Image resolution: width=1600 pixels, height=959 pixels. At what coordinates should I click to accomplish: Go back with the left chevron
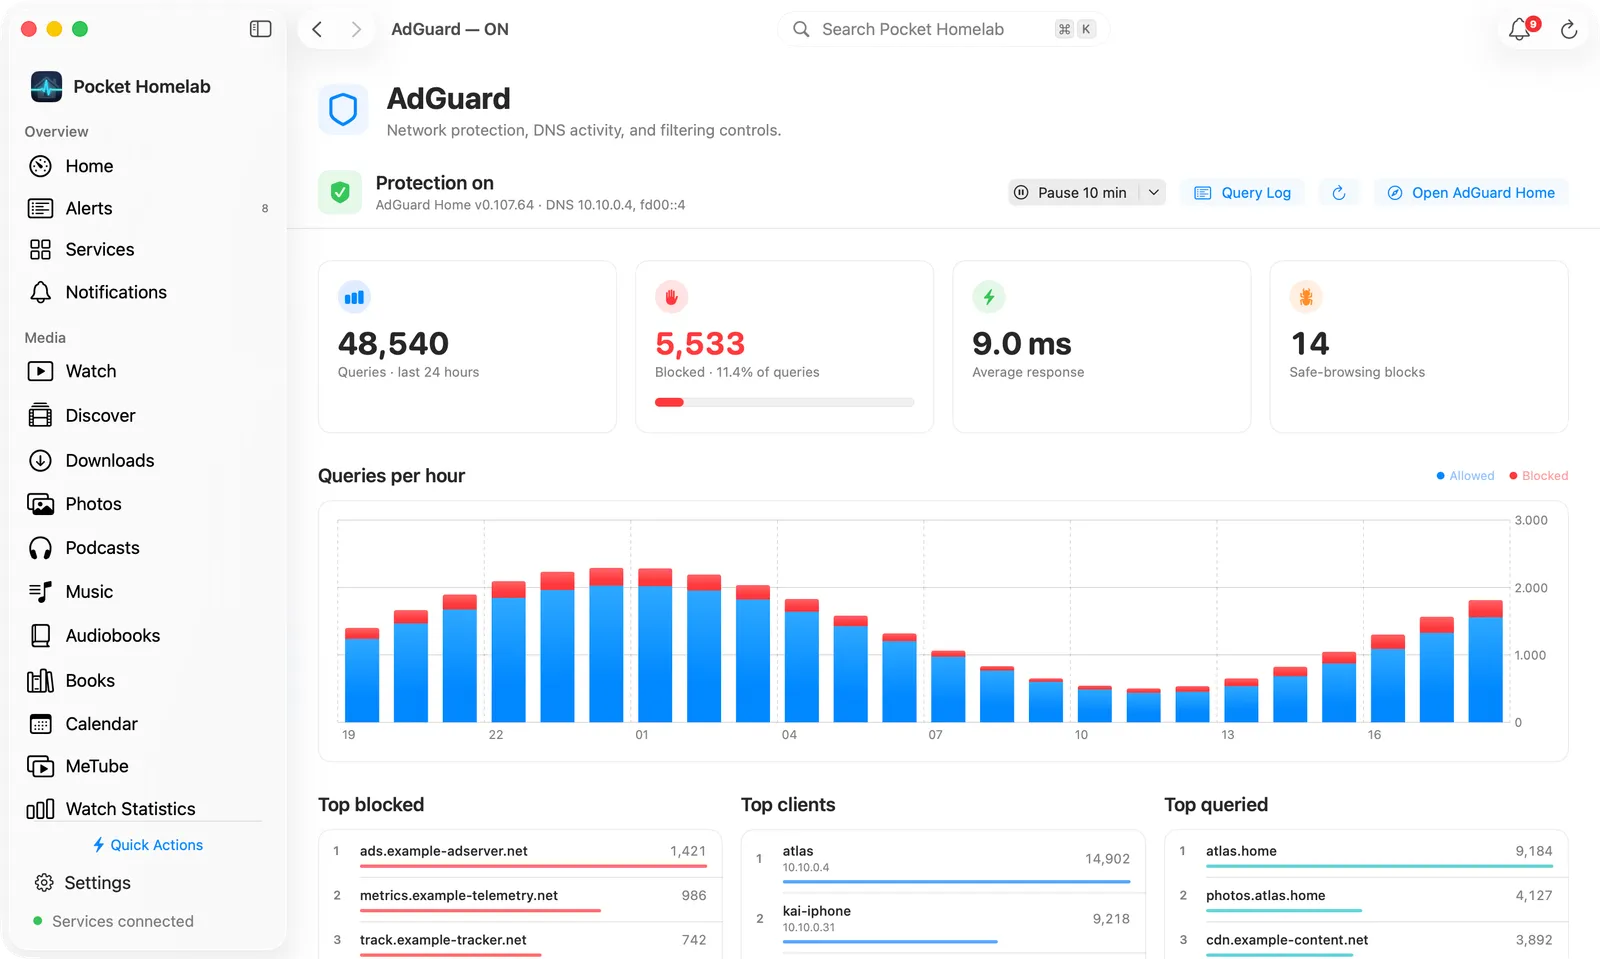coord(317,29)
